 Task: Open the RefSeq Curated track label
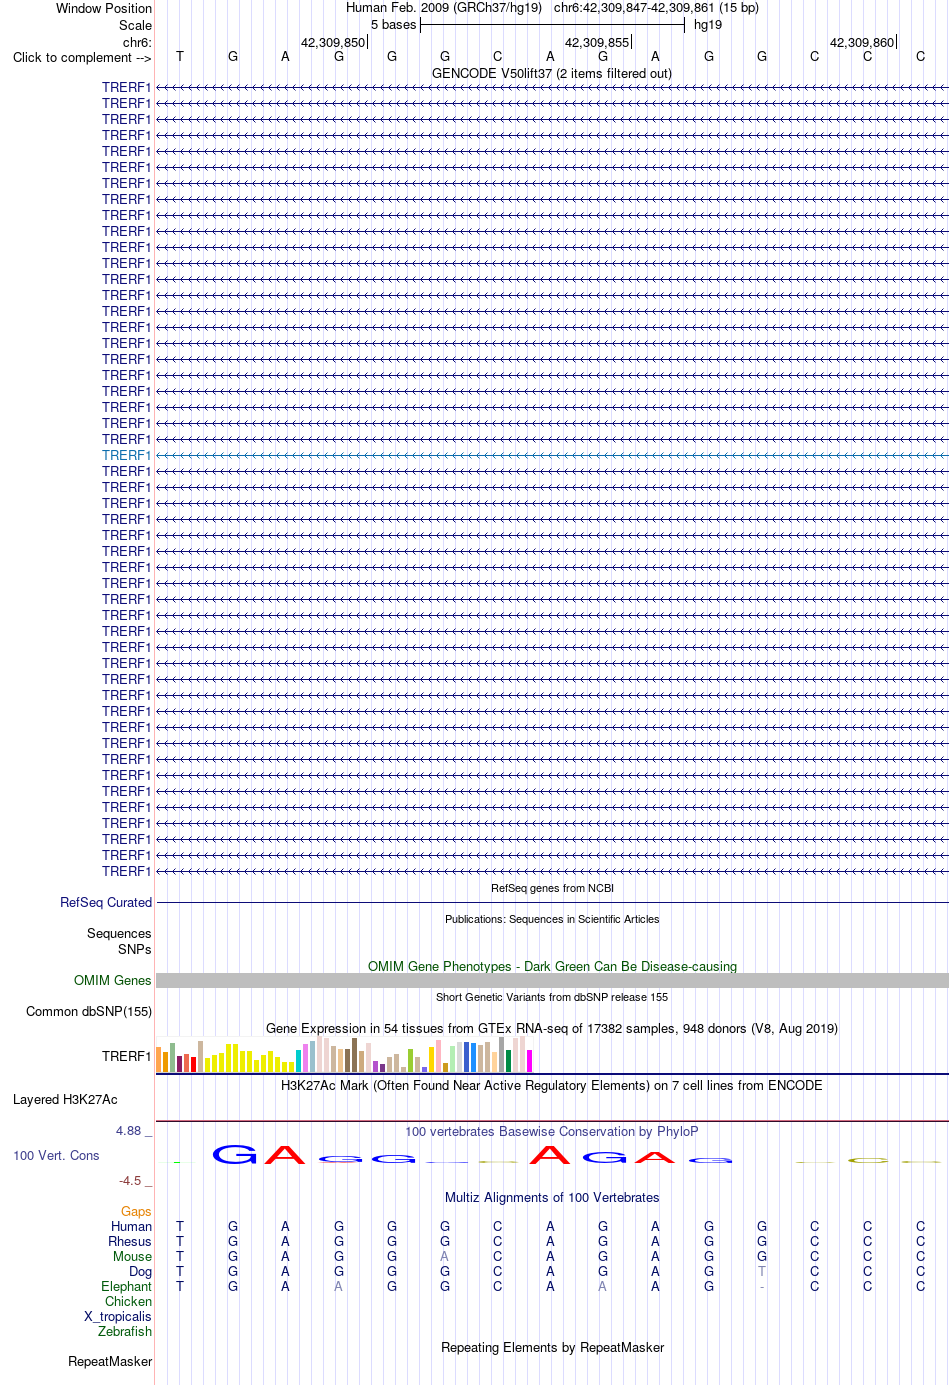[106, 903]
